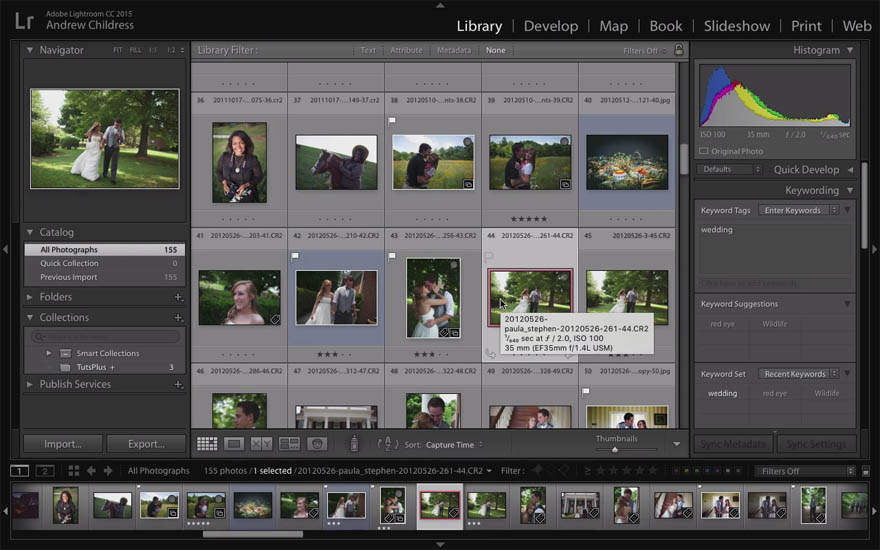This screenshot has width=880, height=550.
Task: Add a publish service with plus icon
Action: [x=178, y=384]
